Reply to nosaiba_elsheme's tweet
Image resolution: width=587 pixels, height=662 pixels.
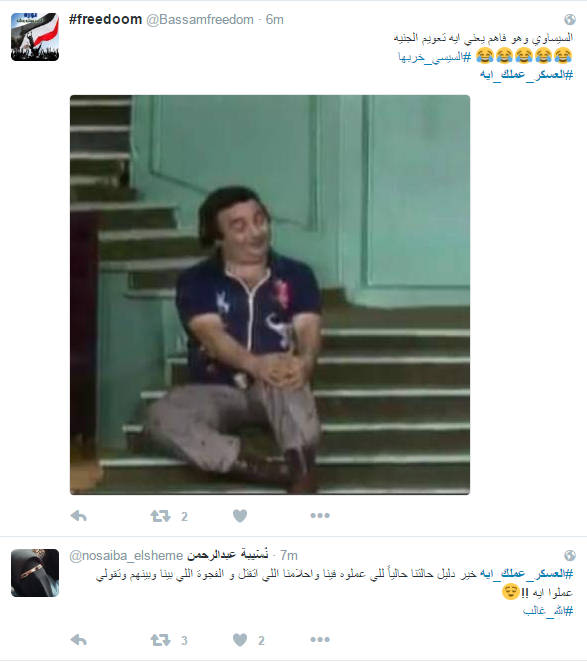pyautogui.click(x=79, y=640)
